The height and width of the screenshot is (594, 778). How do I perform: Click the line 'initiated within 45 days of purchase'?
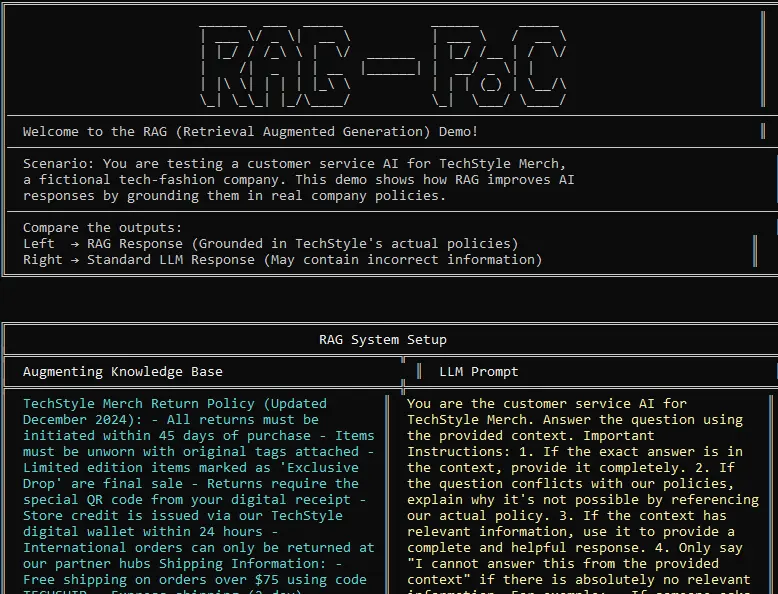[198, 436]
